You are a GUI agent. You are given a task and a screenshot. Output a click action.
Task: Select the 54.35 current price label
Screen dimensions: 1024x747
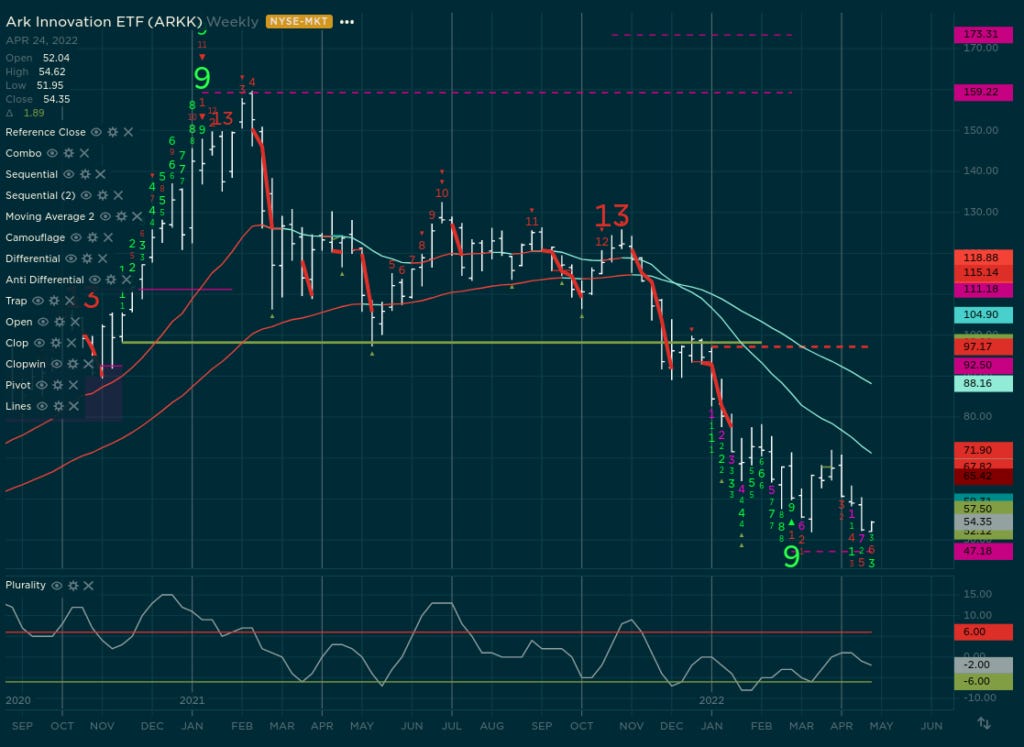pyautogui.click(x=983, y=522)
